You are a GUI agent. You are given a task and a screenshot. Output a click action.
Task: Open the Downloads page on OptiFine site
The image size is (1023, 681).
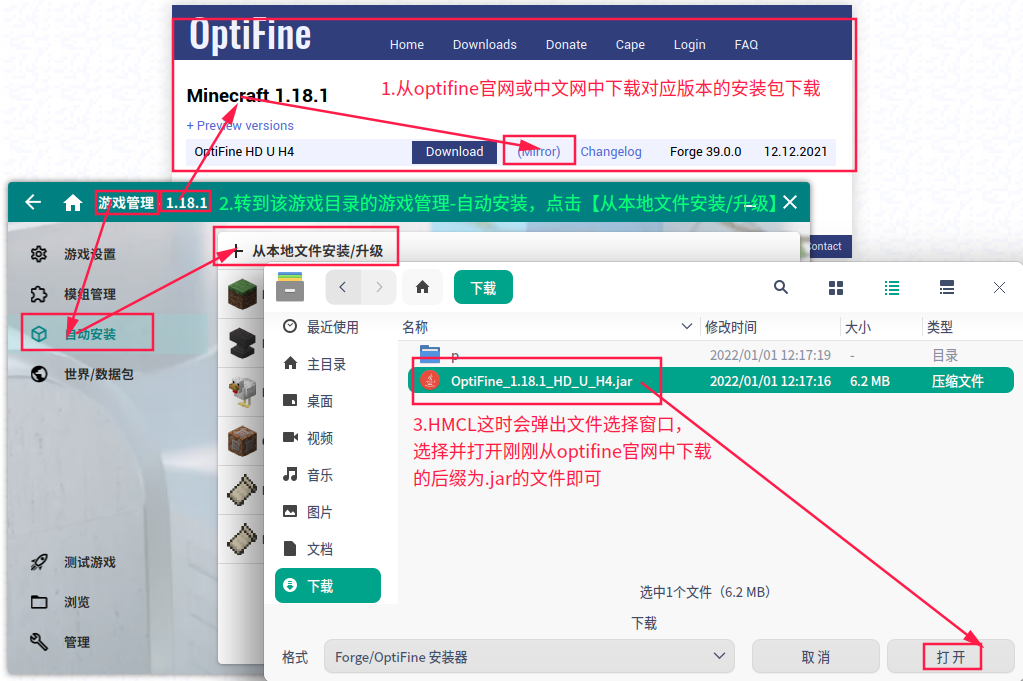coord(485,44)
